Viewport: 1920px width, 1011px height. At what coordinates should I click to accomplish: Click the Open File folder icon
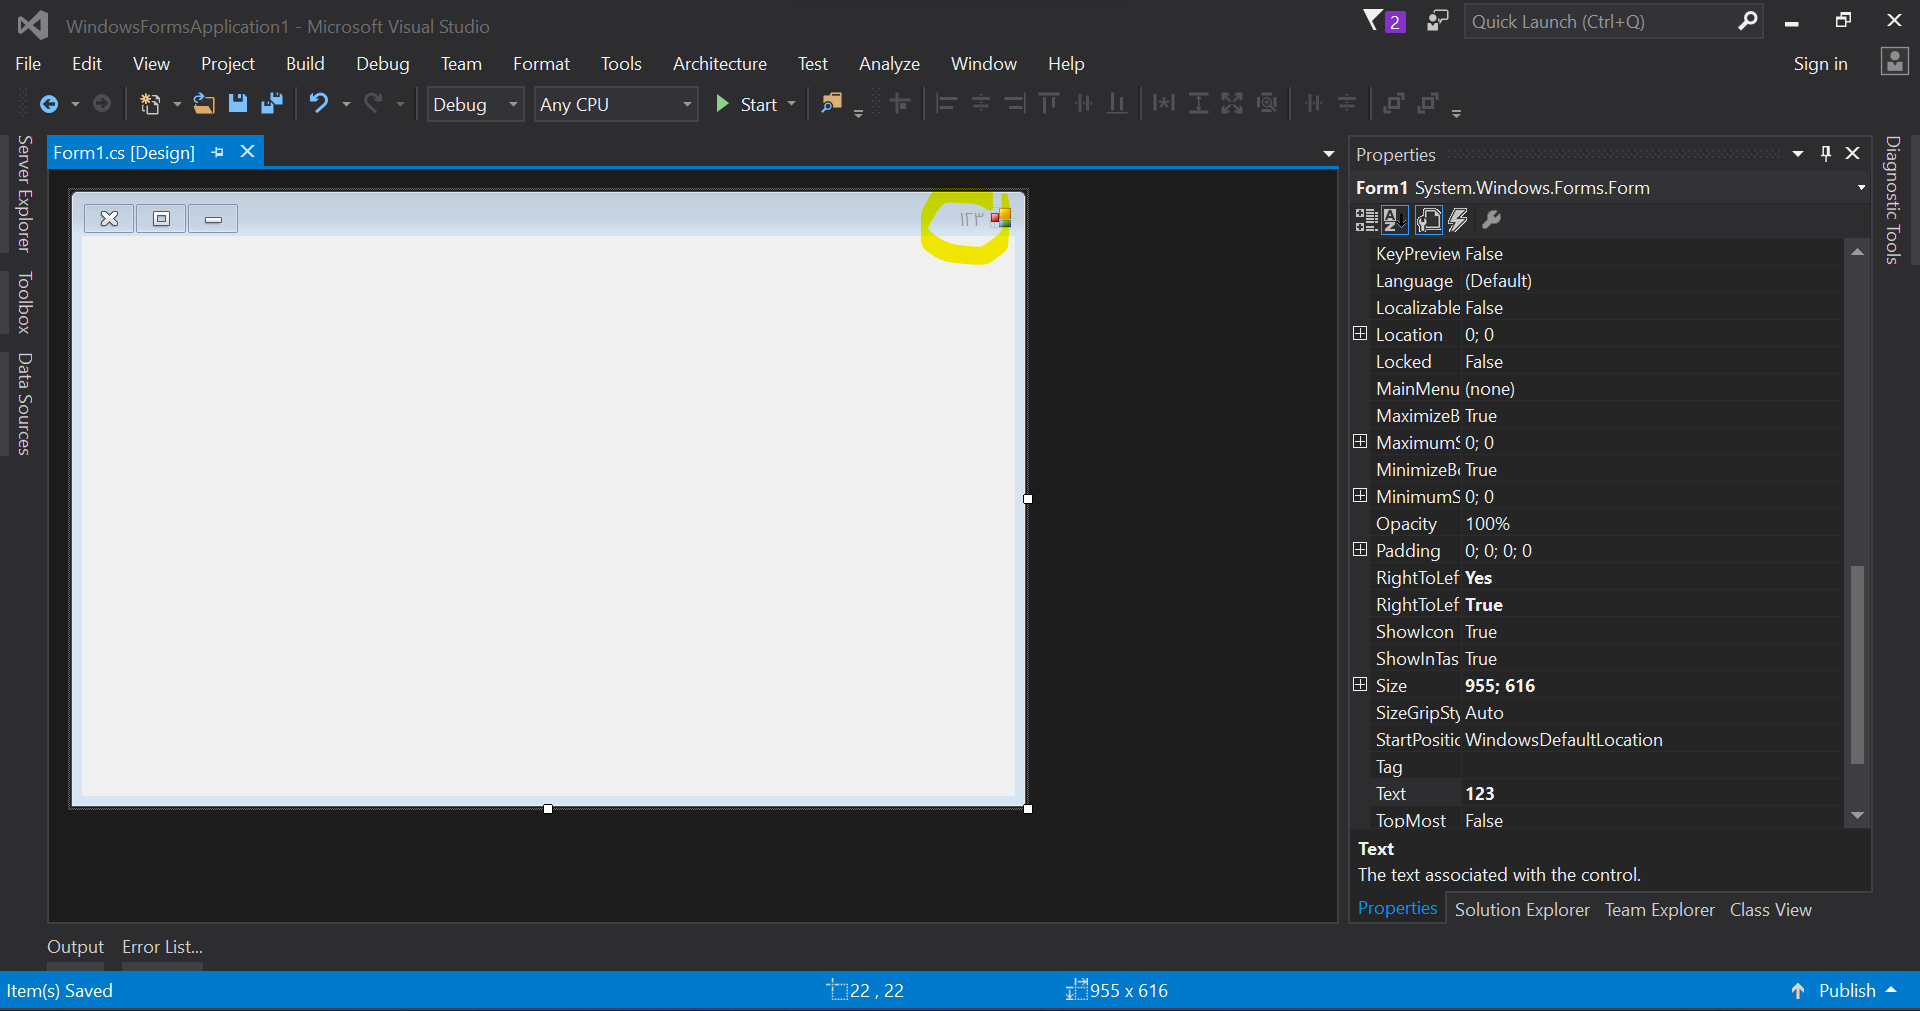point(204,104)
